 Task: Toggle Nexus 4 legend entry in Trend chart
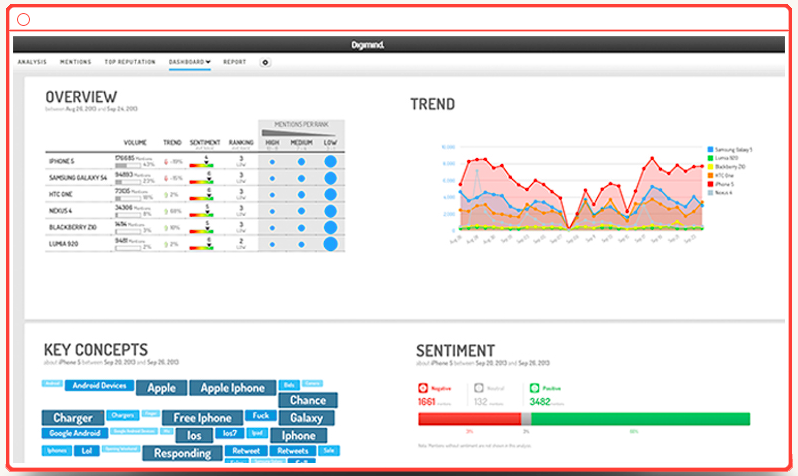[x=720, y=193]
